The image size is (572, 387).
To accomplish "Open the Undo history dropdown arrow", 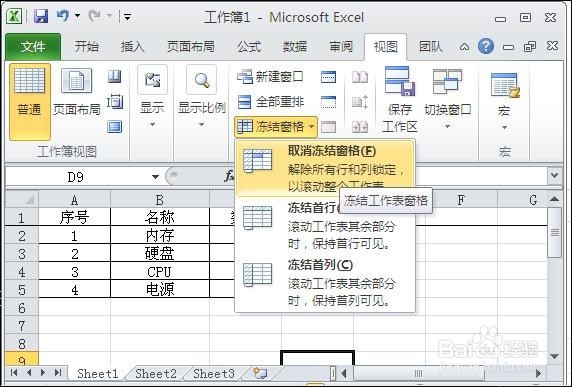I will [x=77, y=16].
